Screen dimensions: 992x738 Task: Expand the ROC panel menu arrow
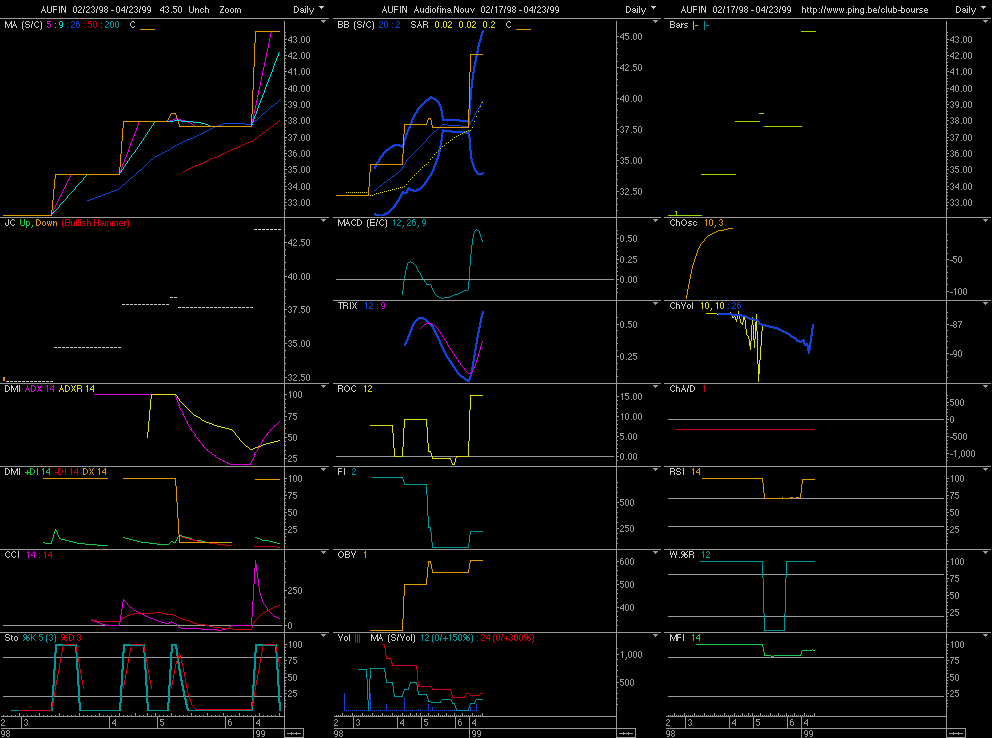click(655, 386)
